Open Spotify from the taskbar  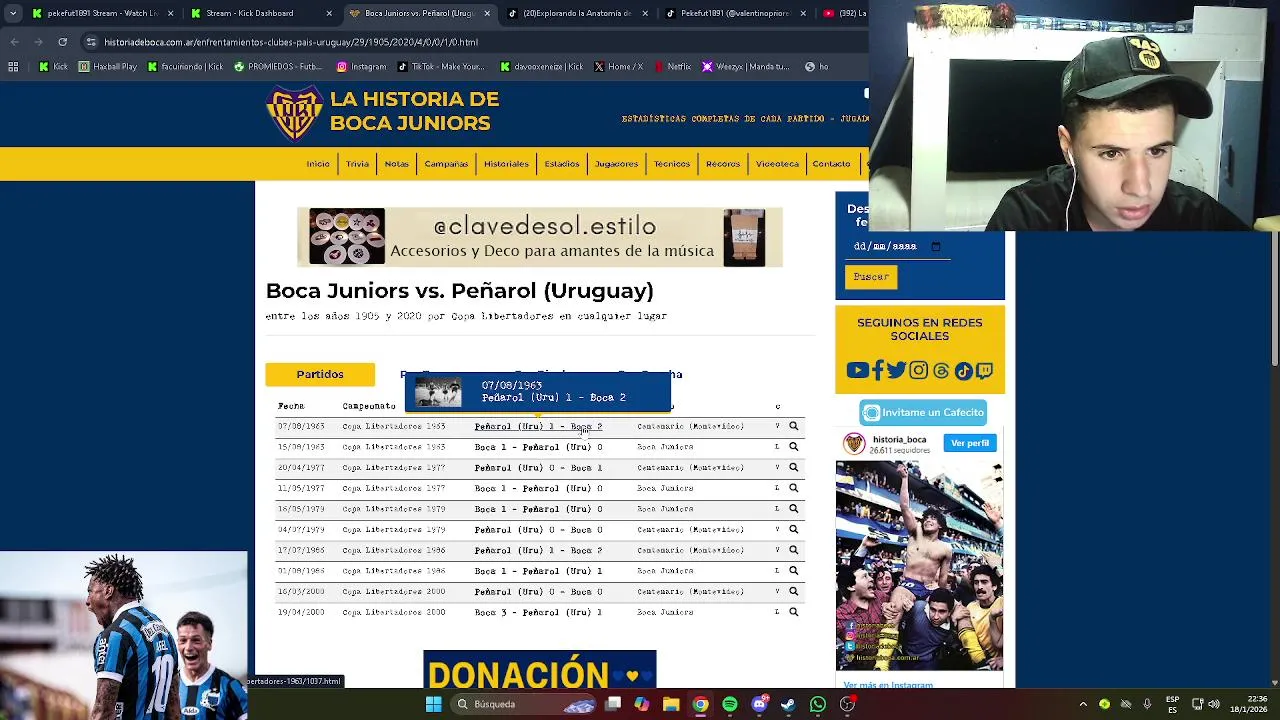(730, 704)
